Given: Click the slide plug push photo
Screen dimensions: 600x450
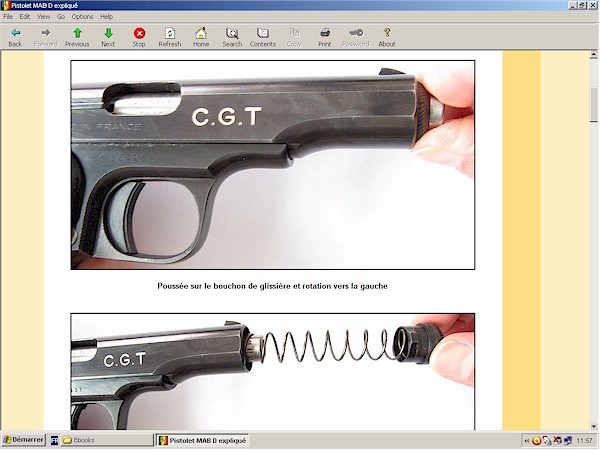Looking at the screenshot, I should pyautogui.click(x=273, y=165).
